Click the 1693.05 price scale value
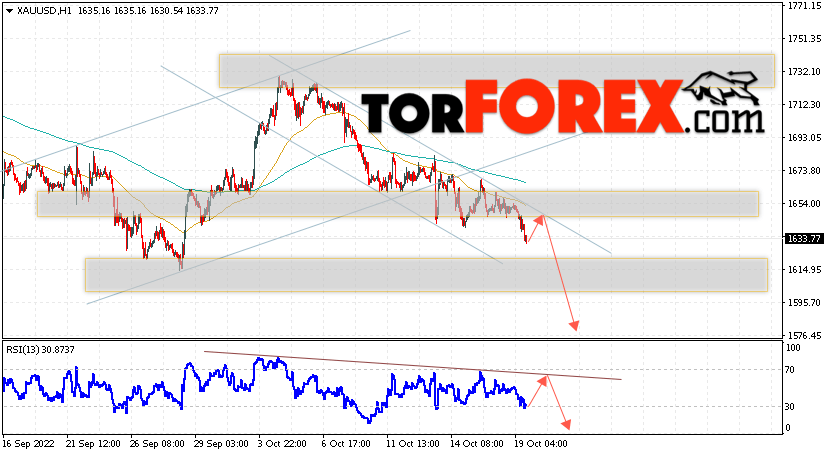This screenshot has height=455, width=828. (804, 138)
